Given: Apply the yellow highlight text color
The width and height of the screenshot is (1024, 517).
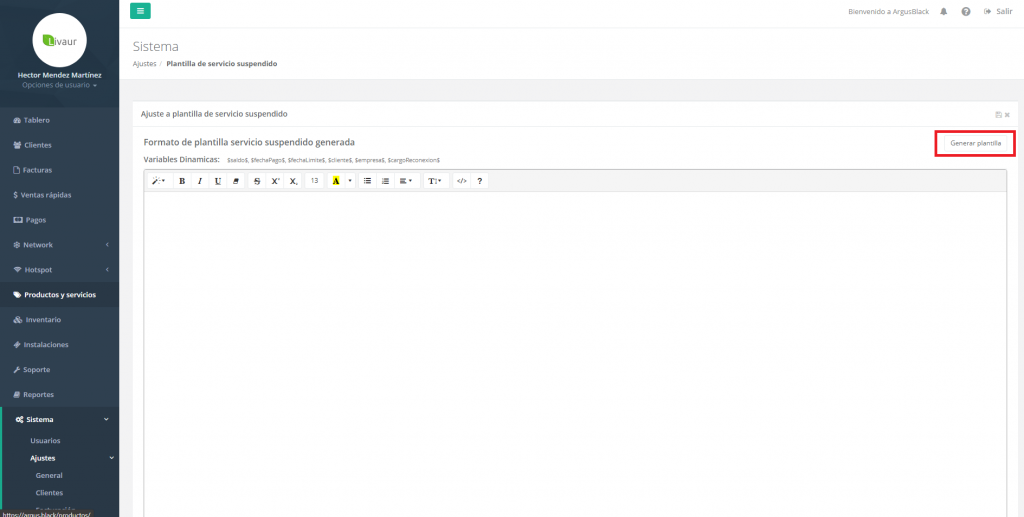Looking at the screenshot, I should [x=336, y=181].
